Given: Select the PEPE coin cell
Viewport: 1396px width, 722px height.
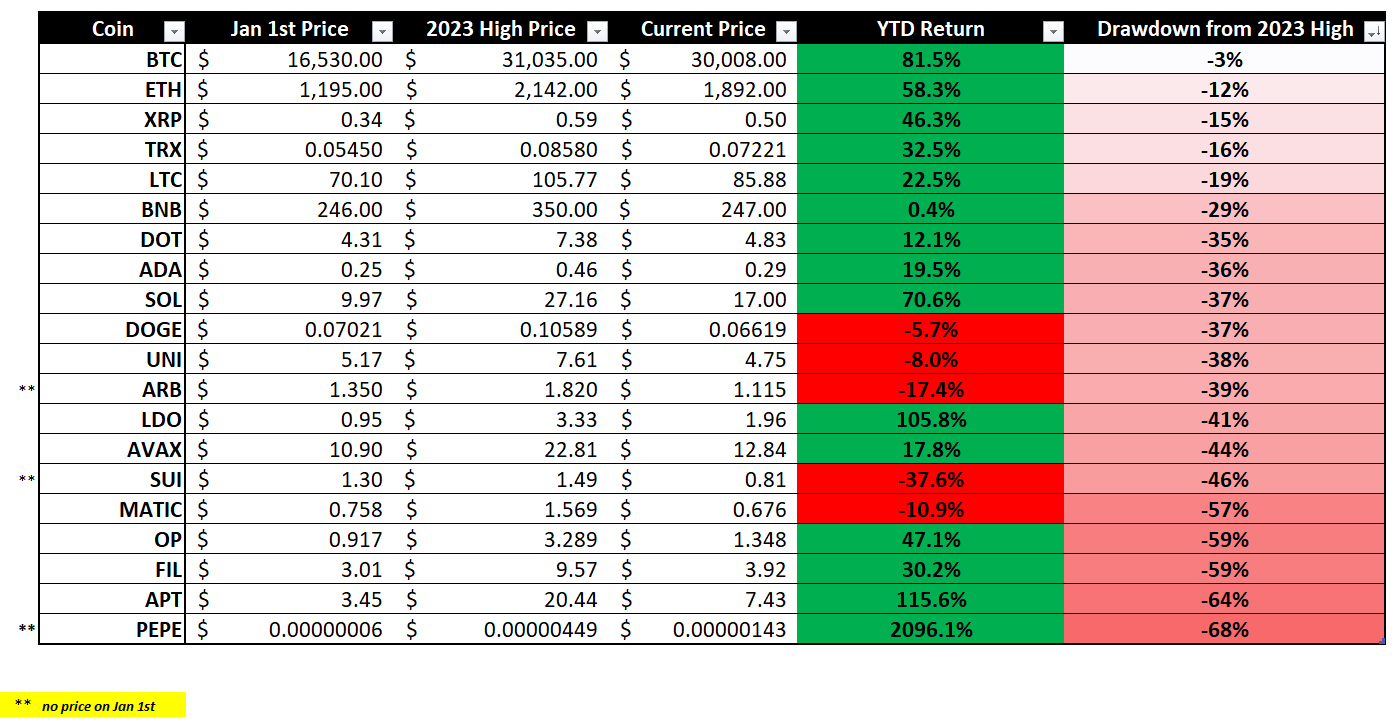Looking at the screenshot, I should coord(112,630).
